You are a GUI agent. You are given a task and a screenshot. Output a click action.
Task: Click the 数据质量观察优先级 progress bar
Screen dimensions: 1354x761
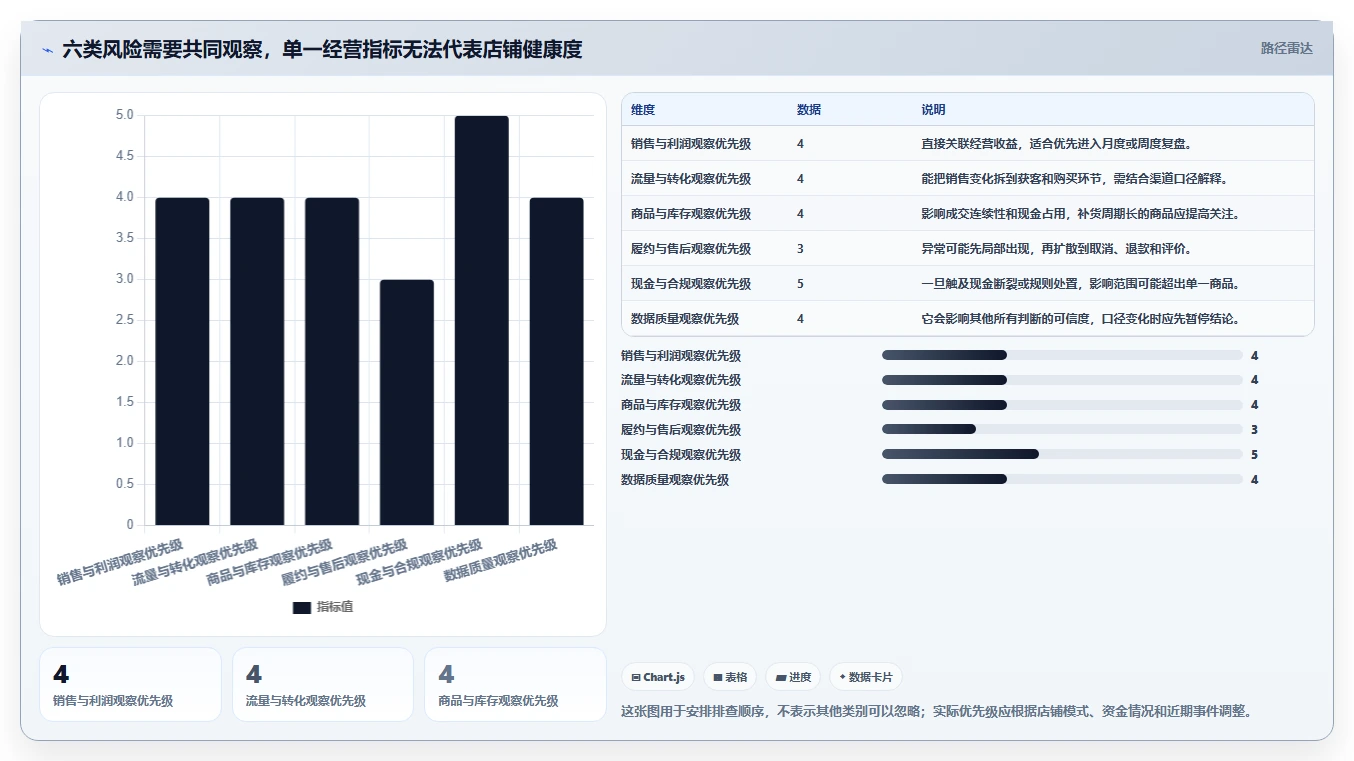coord(1062,479)
